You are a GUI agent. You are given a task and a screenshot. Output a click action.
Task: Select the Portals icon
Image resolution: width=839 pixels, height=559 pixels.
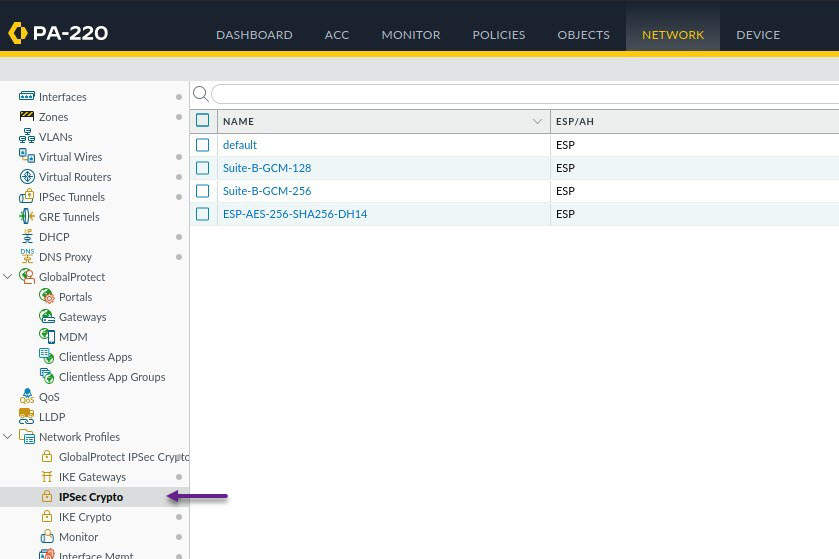tap(47, 296)
